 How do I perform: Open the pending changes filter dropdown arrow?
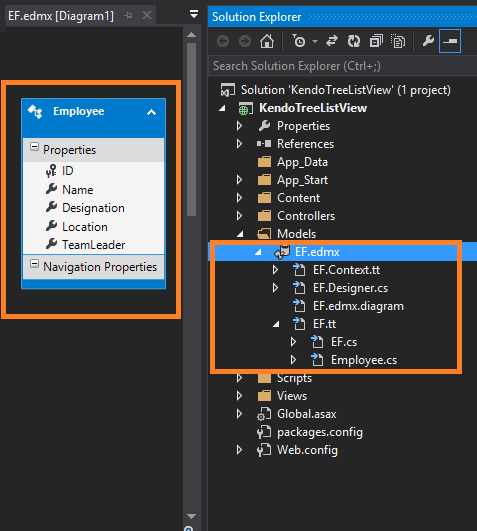(x=315, y=42)
